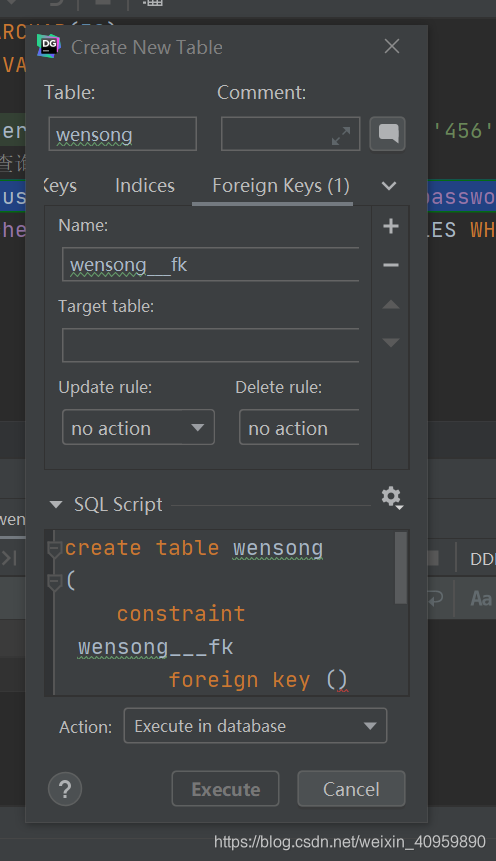Open the Action Execute in database dropdown
This screenshot has height=861, width=496.
pos(255,726)
